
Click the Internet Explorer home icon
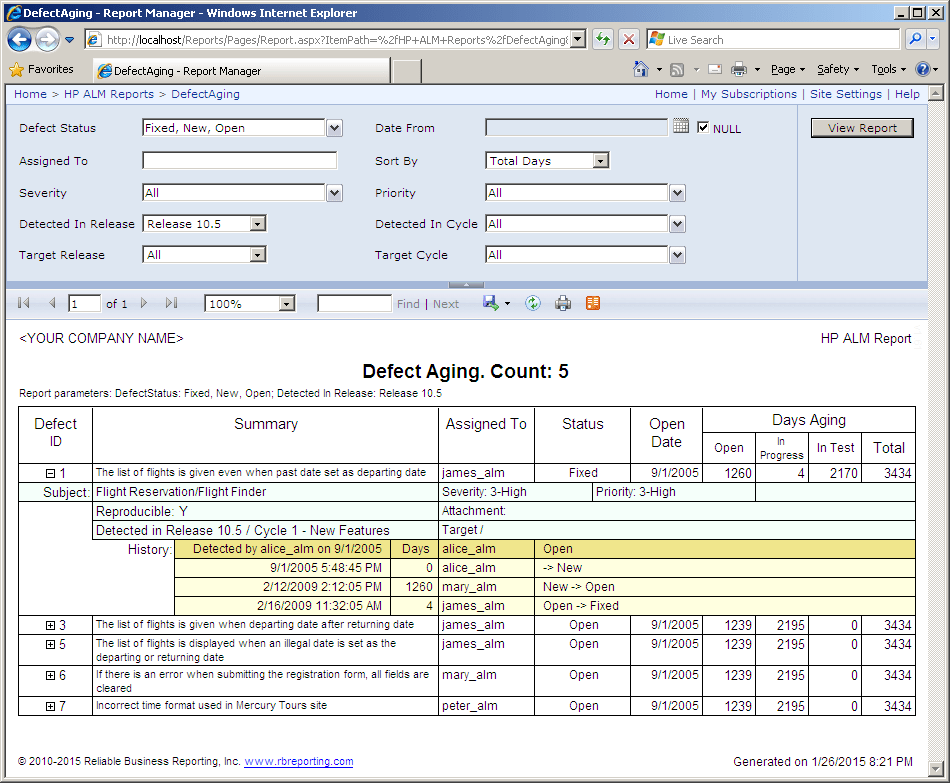pos(641,69)
